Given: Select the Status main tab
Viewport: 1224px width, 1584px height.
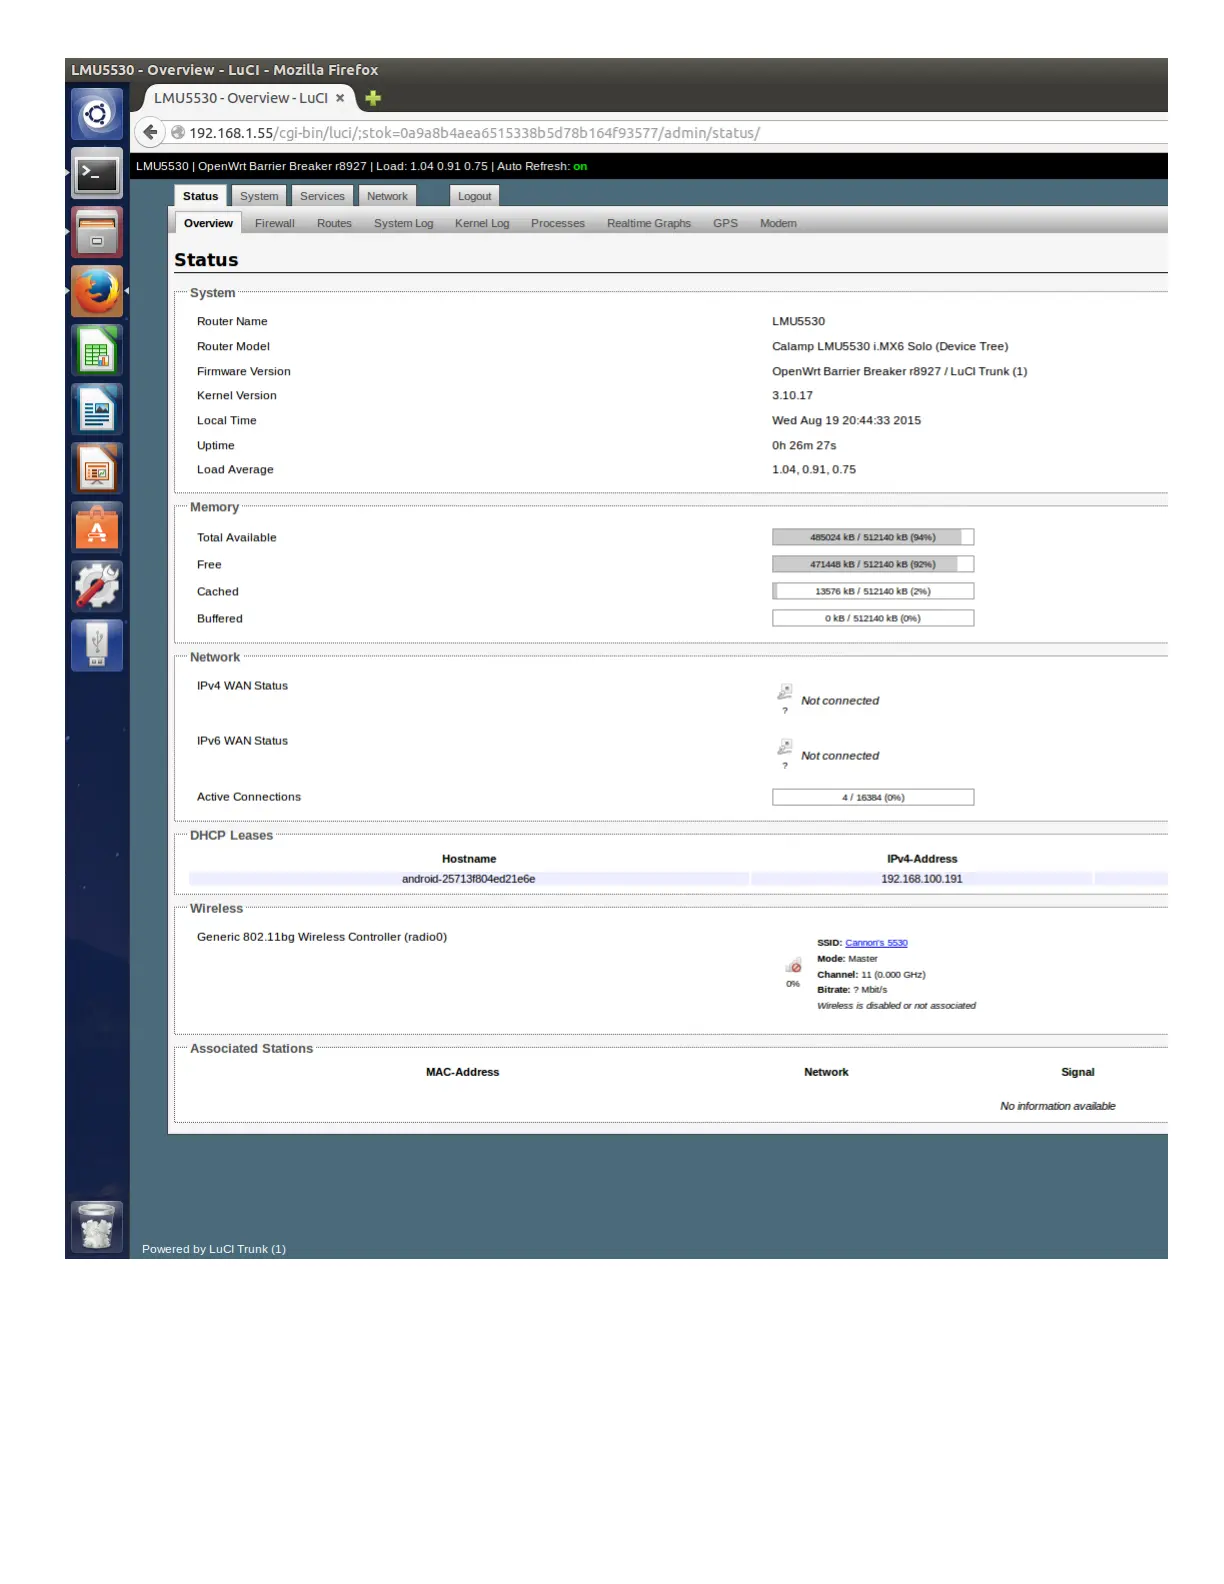Looking at the screenshot, I should pos(200,196).
